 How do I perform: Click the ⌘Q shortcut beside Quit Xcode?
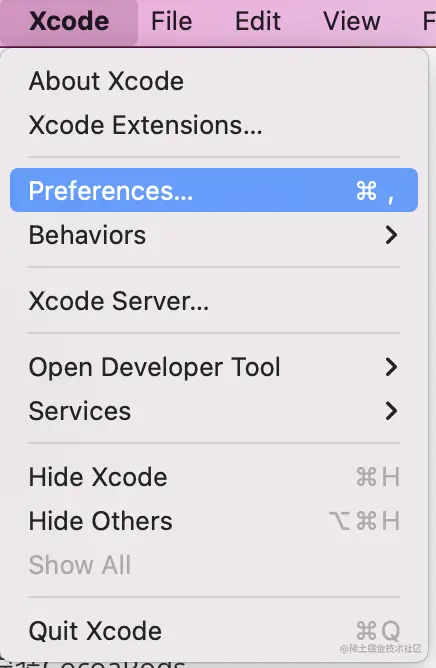tap(378, 631)
